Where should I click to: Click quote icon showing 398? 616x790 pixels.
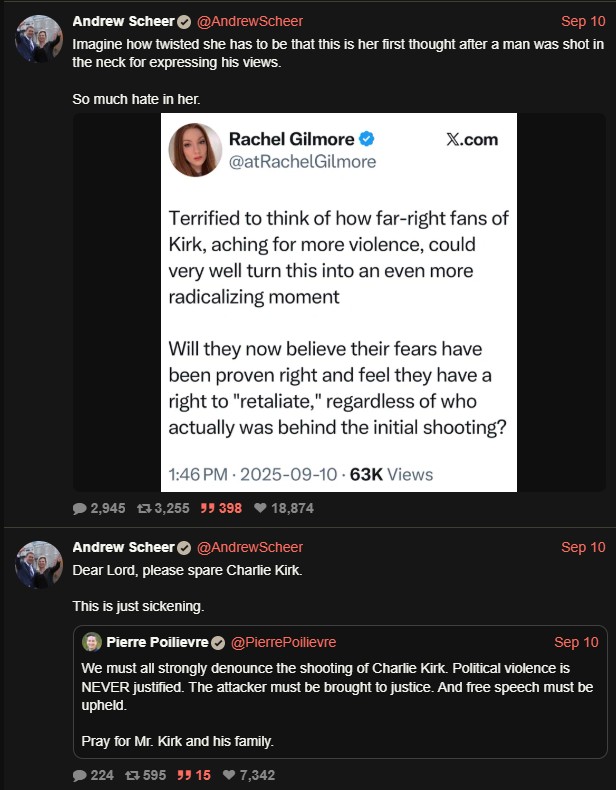(x=208, y=508)
